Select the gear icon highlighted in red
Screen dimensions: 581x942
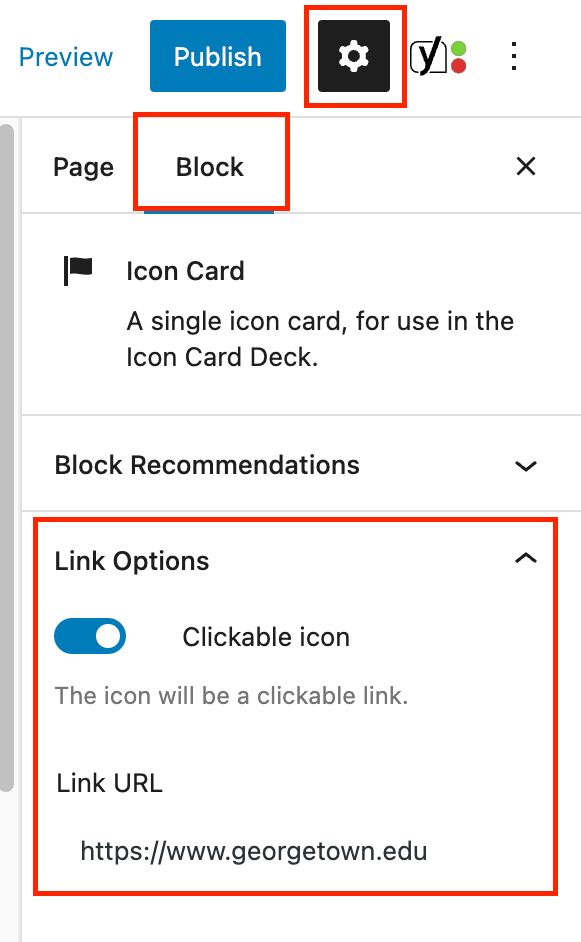pyautogui.click(x=355, y=56)
